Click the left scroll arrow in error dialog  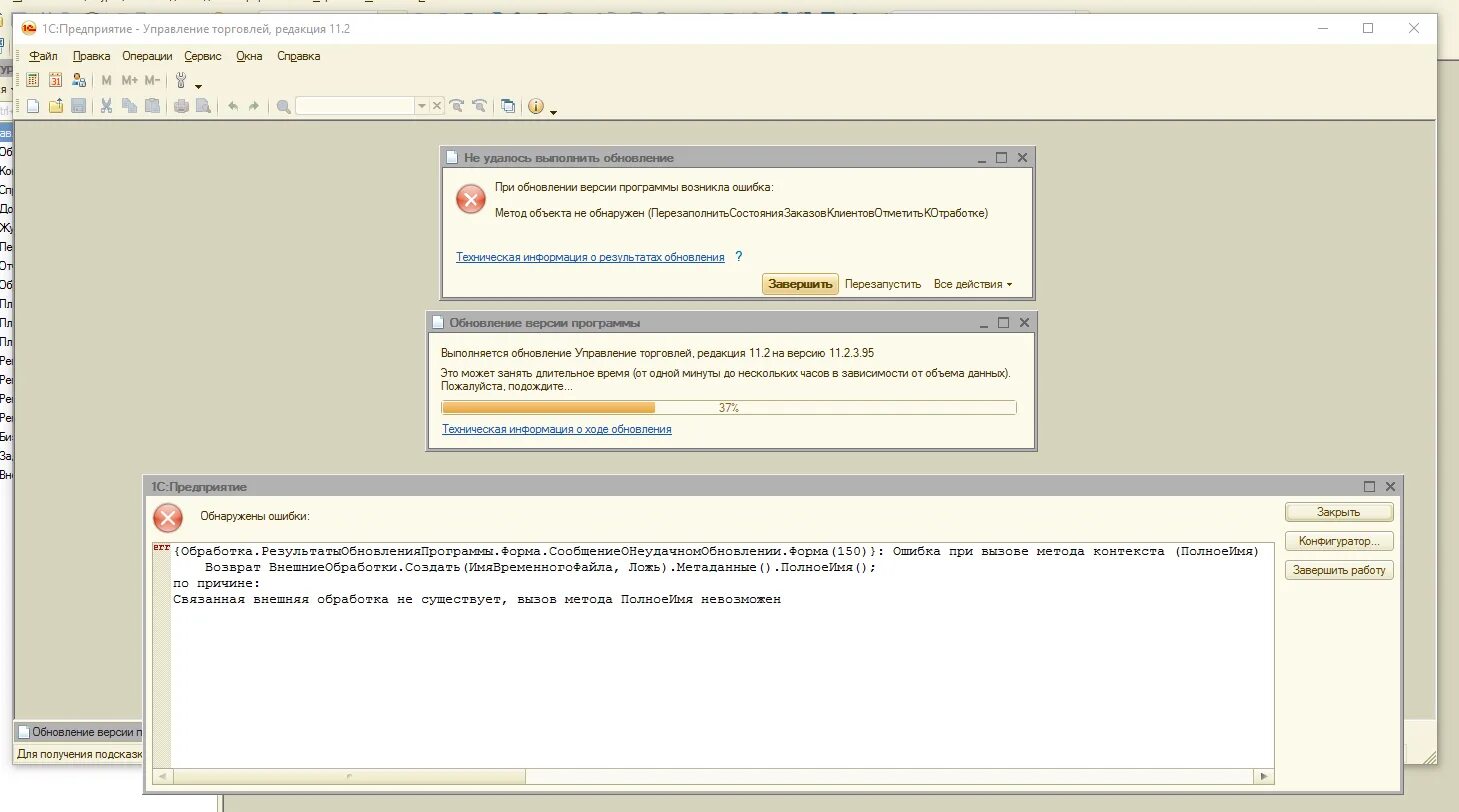click(x=160, y=776)
